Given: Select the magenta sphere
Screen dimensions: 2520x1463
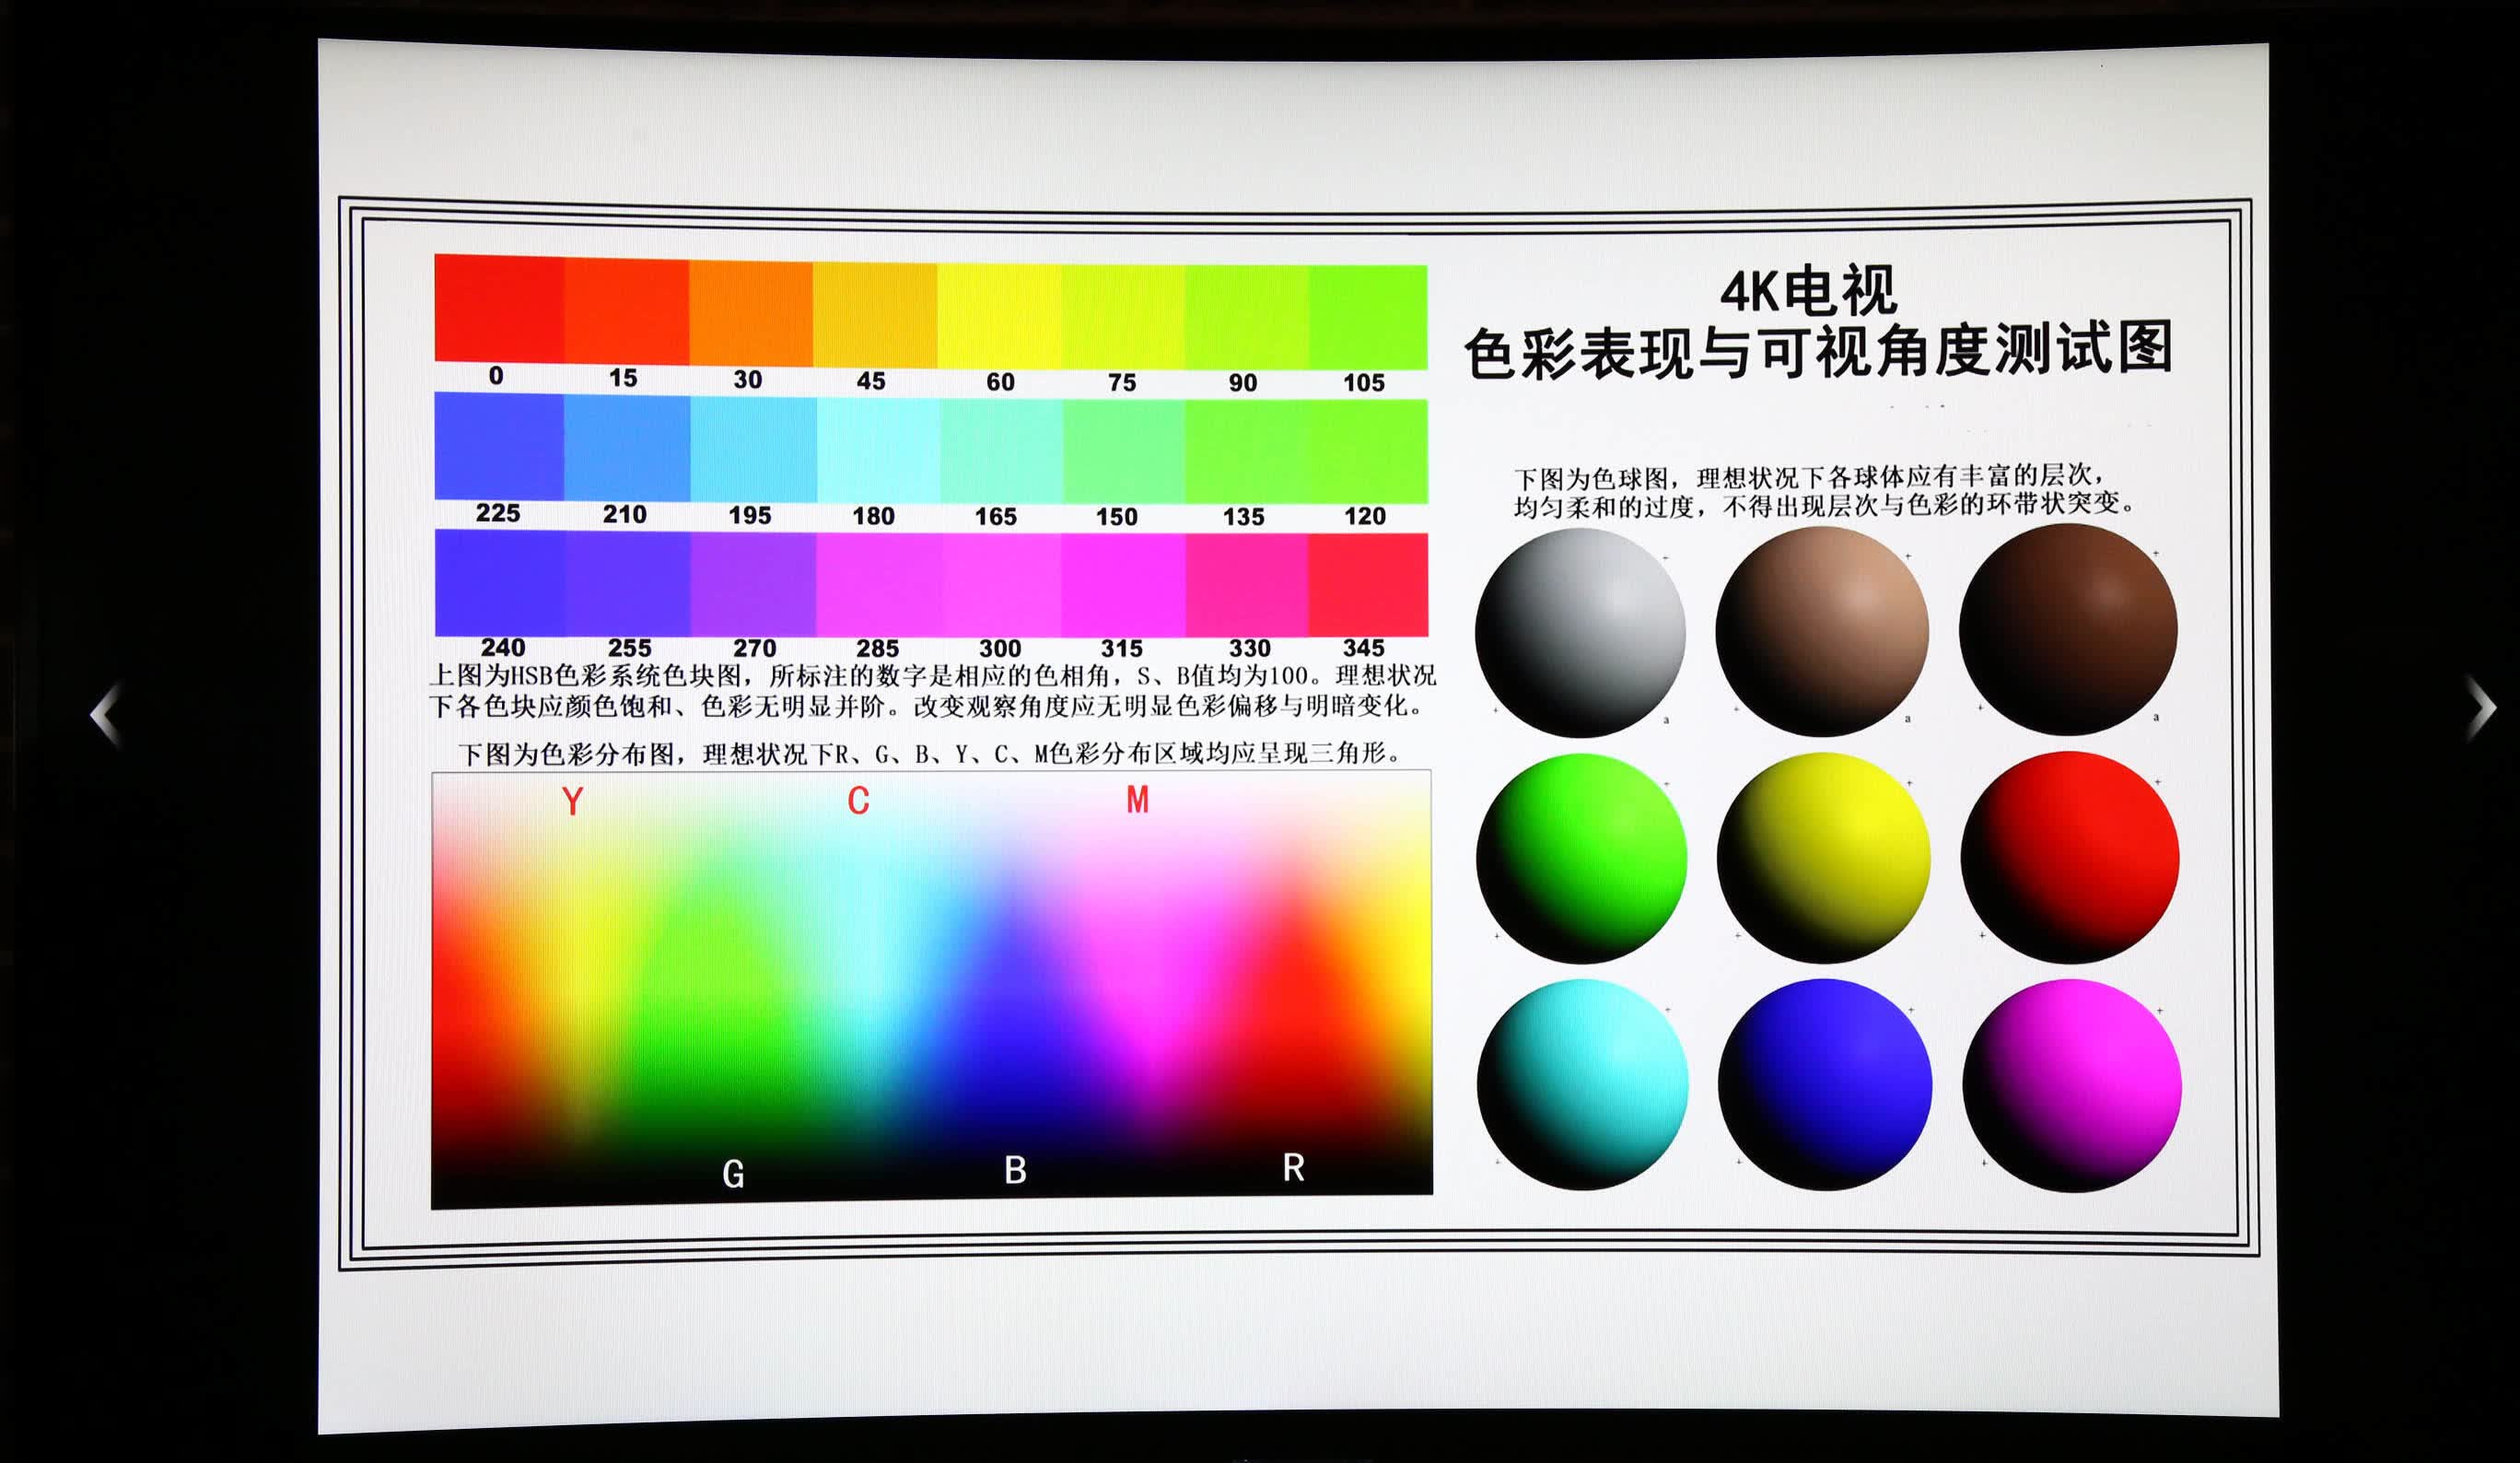Looking at the screenshot, I should point(2072,1085).
